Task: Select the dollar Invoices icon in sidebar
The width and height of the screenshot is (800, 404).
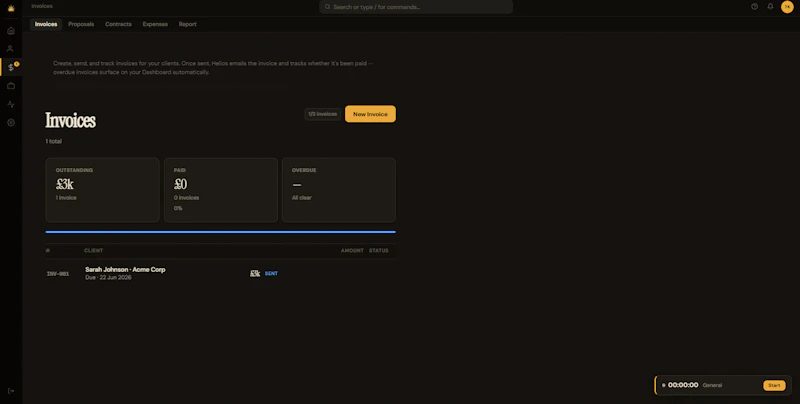Action: 11,67
